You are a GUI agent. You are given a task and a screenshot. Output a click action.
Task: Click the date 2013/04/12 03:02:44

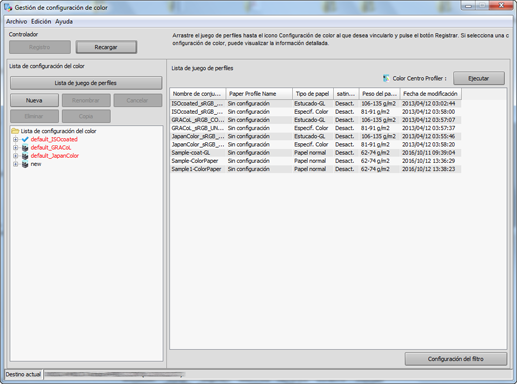[x=428, y=104]
